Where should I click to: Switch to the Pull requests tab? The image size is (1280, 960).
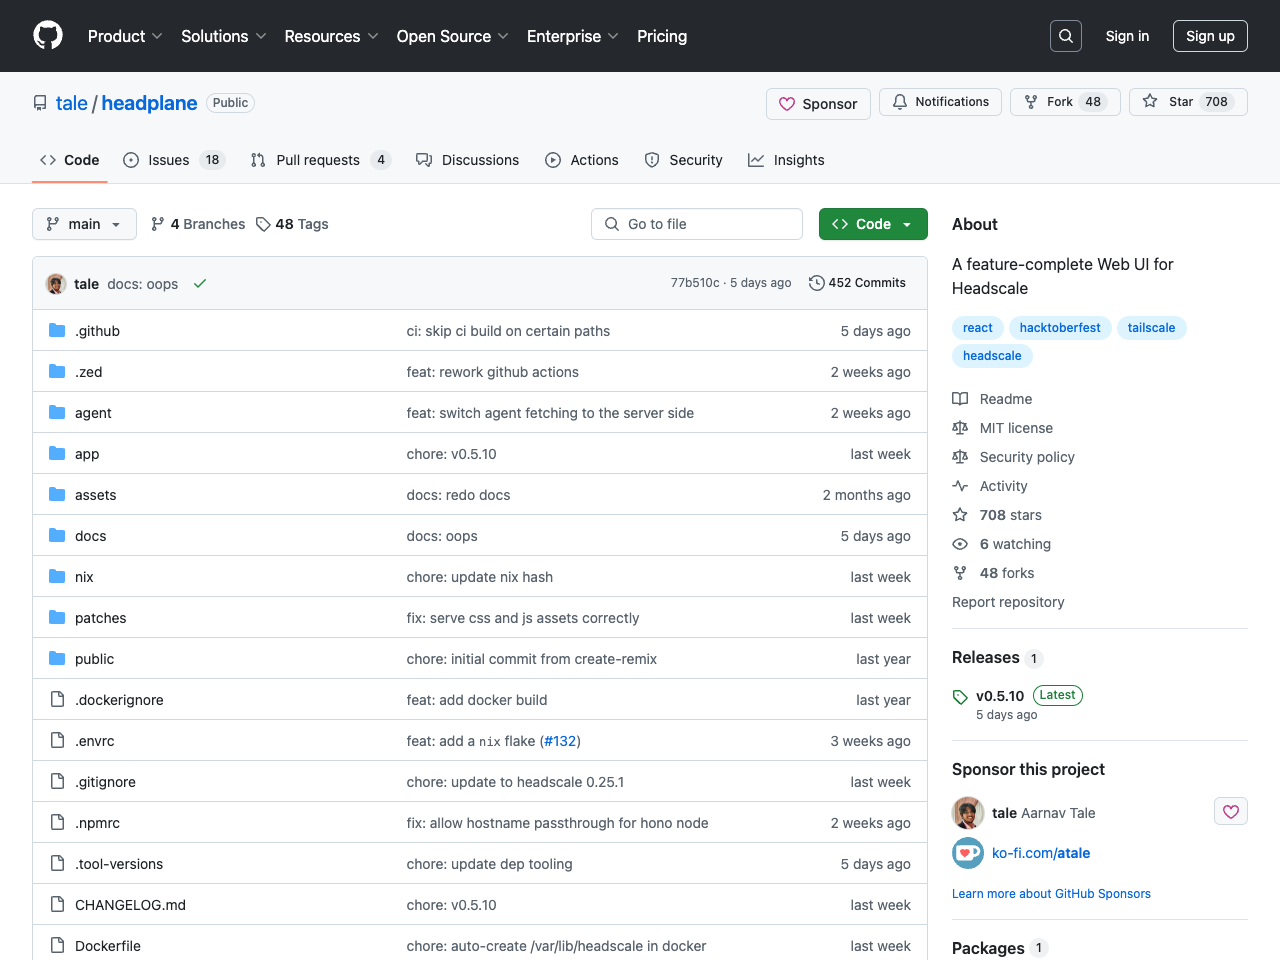(320, 160)
